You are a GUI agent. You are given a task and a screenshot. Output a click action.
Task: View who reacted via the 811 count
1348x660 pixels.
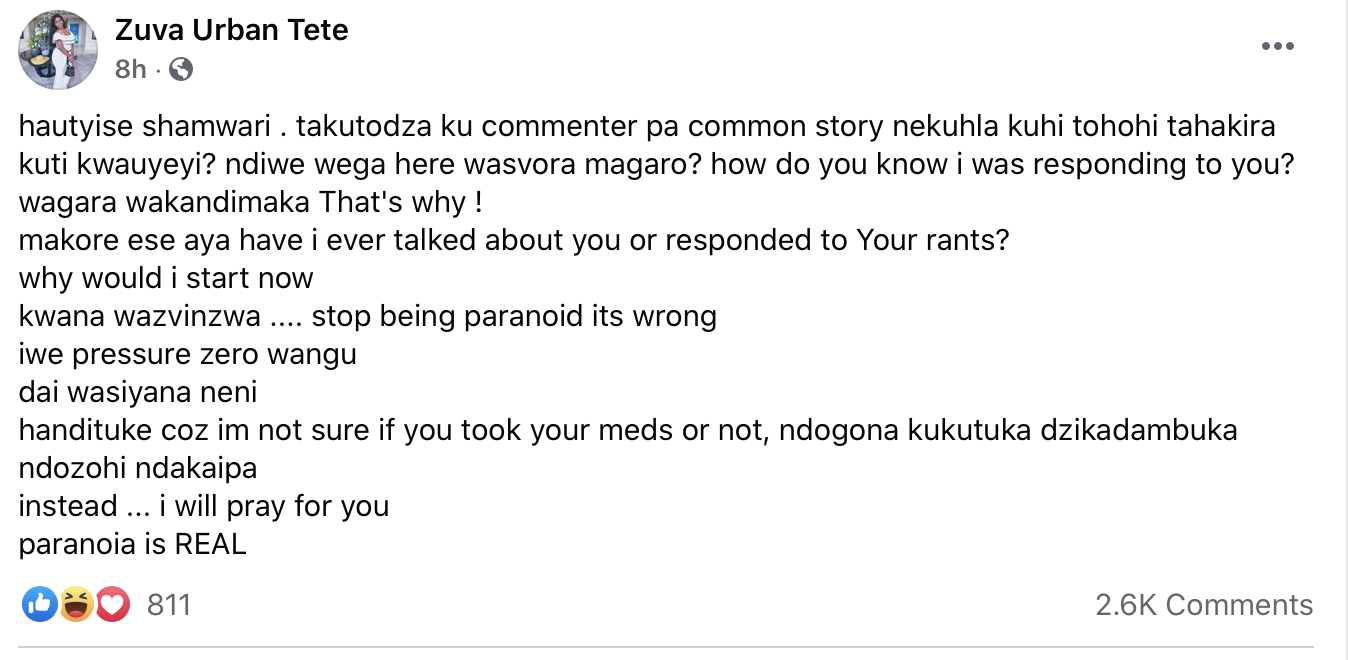coord(169,604)
